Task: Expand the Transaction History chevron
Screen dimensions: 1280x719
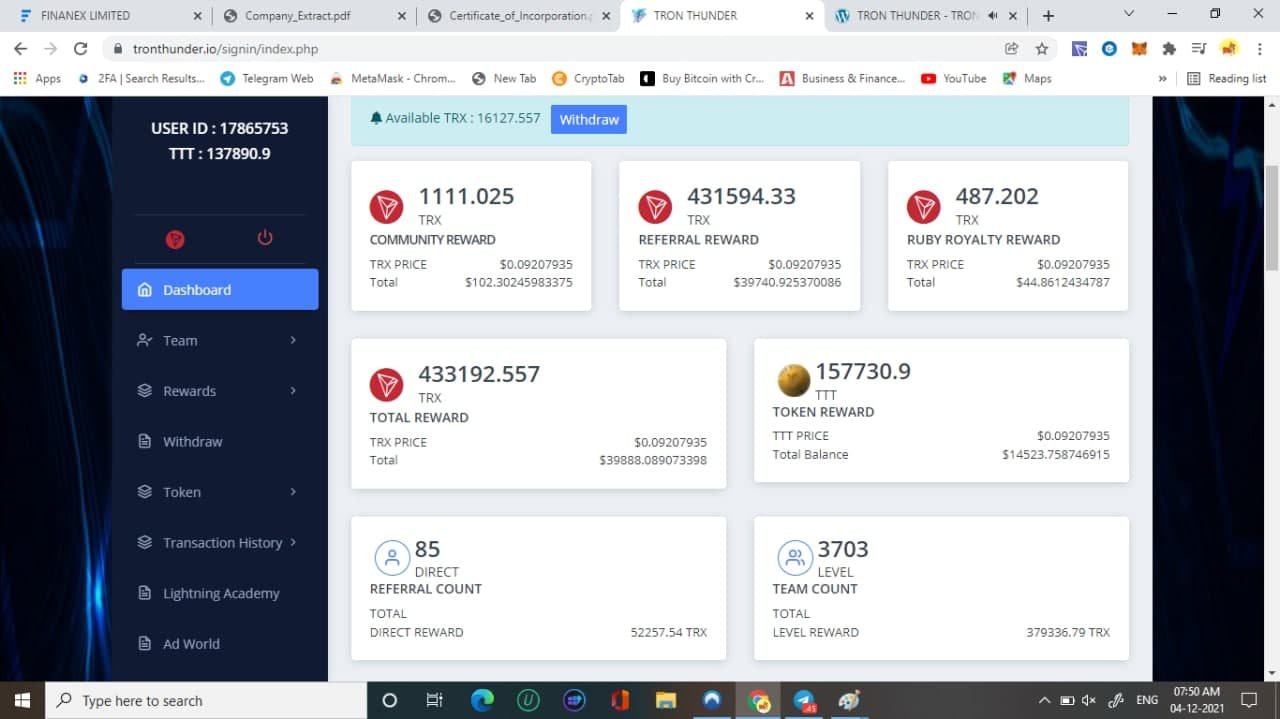Action: click(293, 542)
